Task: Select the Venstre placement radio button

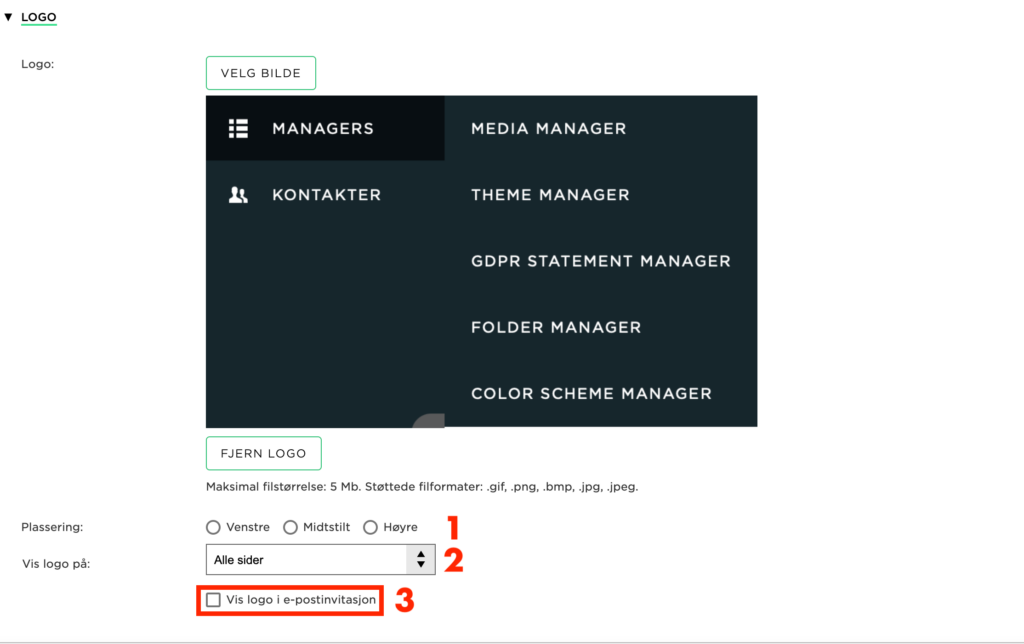Action: click(213, 527)
